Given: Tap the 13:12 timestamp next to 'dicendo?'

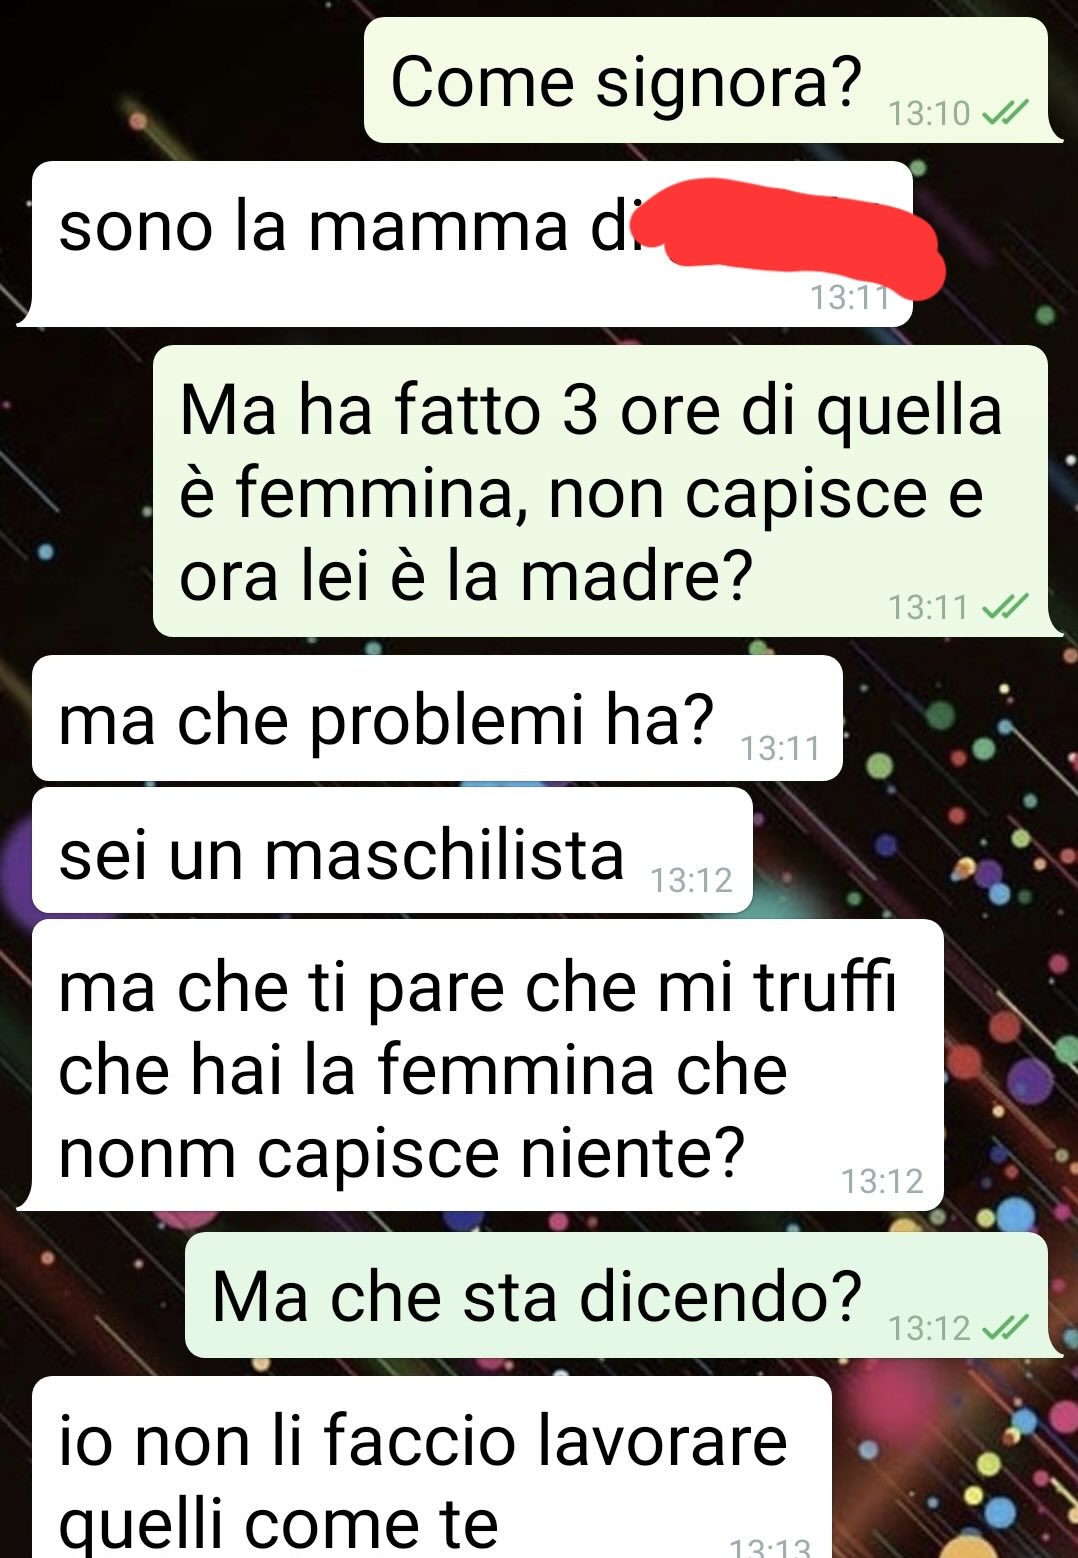Looking at the screenshot, I should pos(929,1328).
